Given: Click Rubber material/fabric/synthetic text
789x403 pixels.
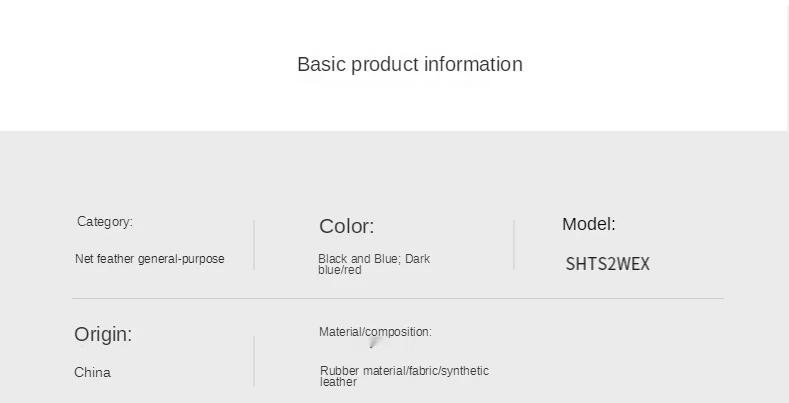Looking at the screenshot, I should [x=405, y=371].
